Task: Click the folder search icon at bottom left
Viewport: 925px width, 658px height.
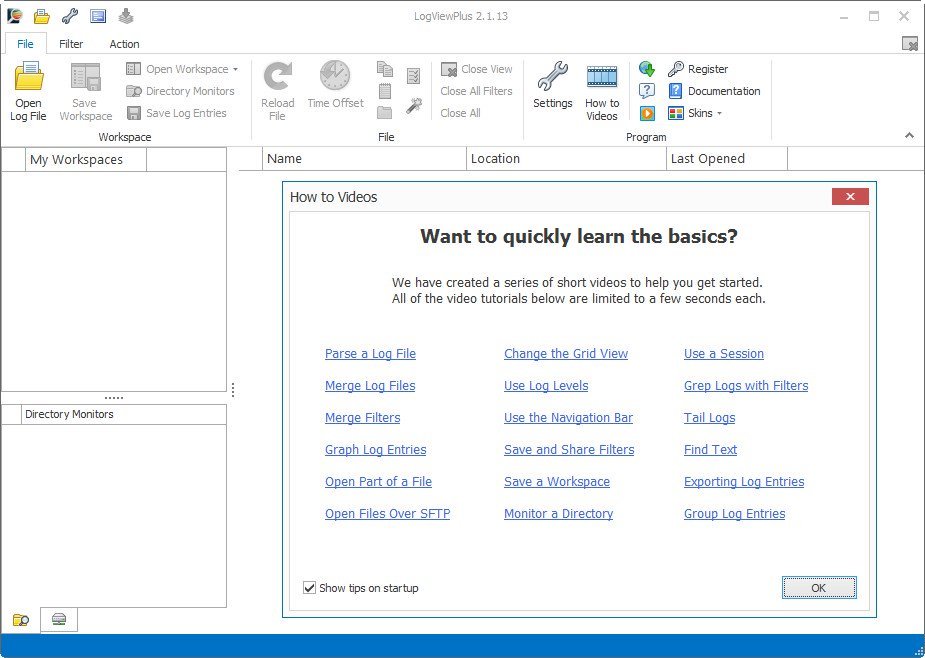Action: click(x=20, y=620)
